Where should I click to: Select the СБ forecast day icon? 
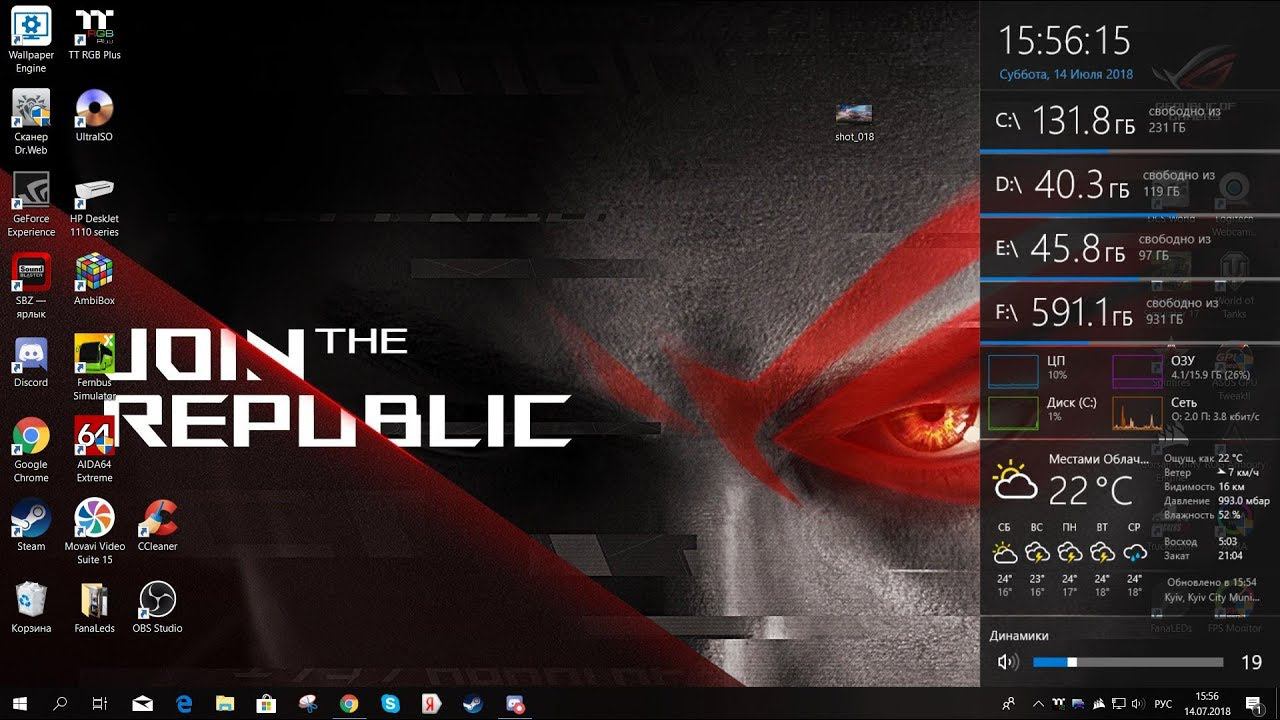point(1005,552)
